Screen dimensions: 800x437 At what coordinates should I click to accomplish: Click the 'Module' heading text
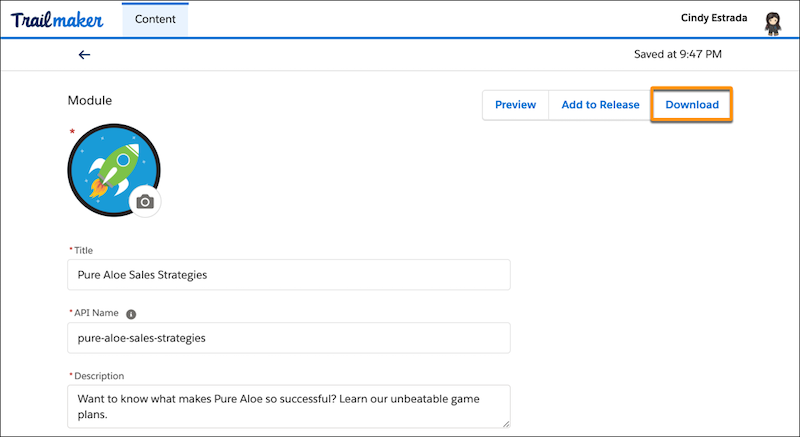tap(90, 100)
